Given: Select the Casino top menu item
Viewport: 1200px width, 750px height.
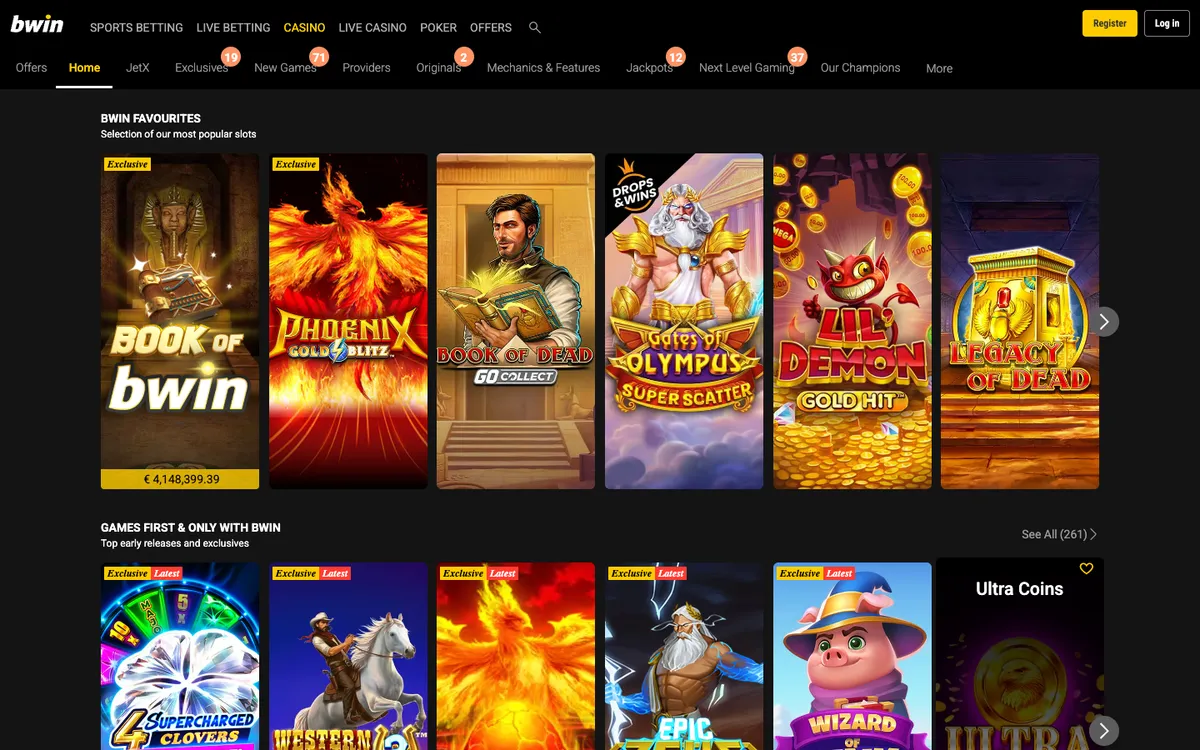Looking at the screenshot, I should point(304,28).
